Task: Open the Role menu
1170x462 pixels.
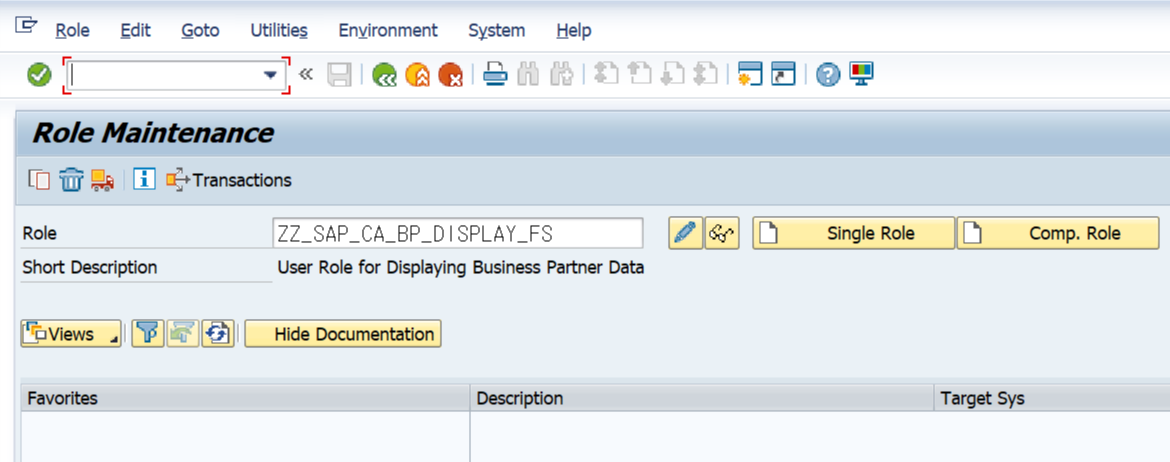Action: pyautogui.click(x=72, y=31)
